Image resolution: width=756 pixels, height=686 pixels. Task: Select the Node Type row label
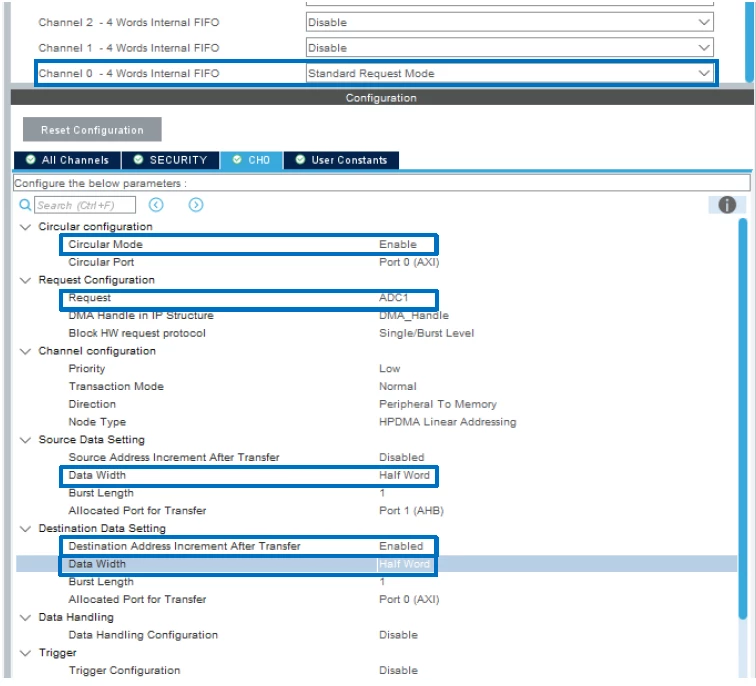point(97,422)
